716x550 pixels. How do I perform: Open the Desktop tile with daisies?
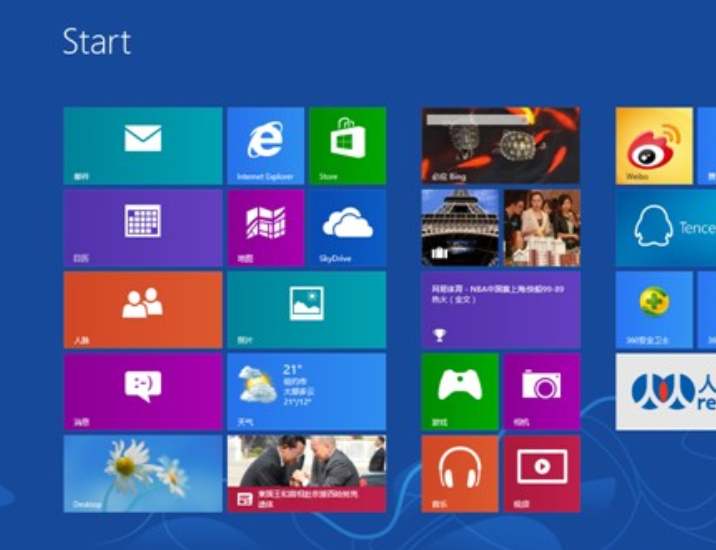[x=143, y=474]
